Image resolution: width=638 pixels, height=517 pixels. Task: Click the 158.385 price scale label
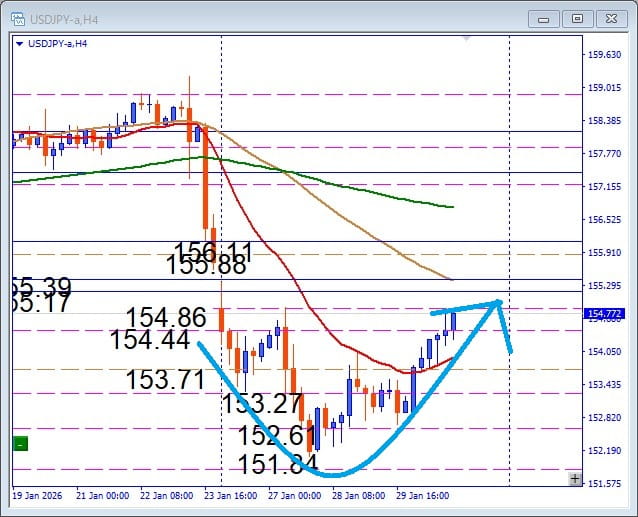pyautogui.click(x=605, y=120)
